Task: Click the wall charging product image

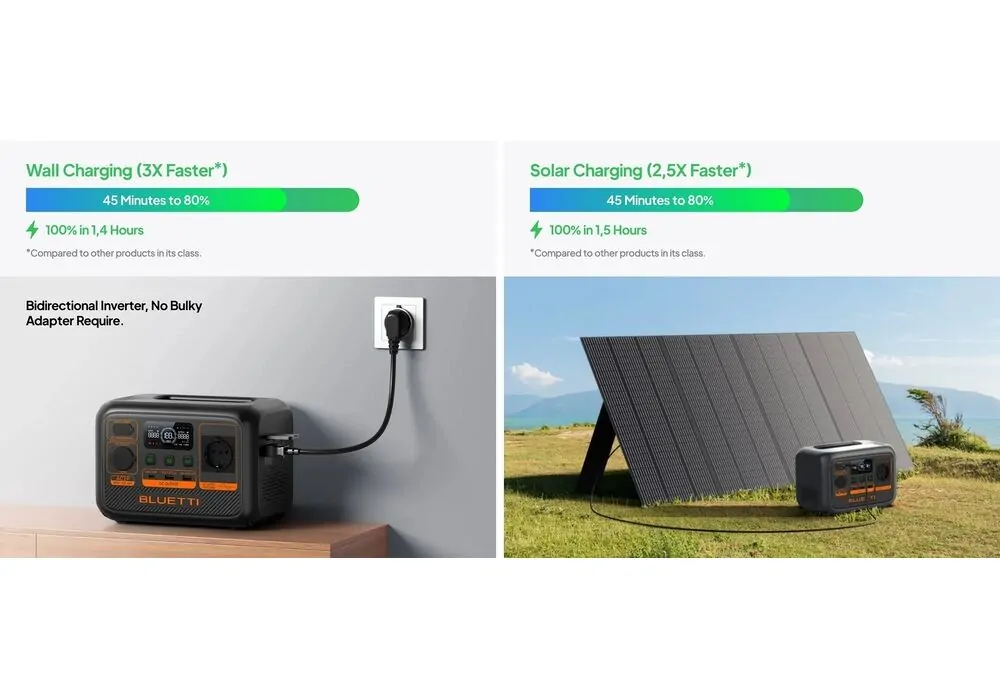Action: [x=247, y=417]
